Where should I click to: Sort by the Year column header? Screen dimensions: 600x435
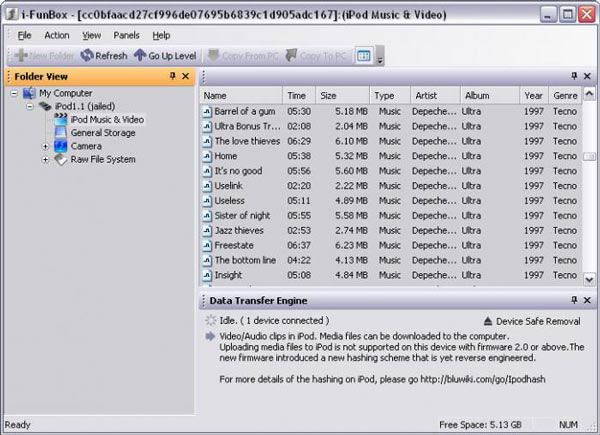click(x=534, y=95)
